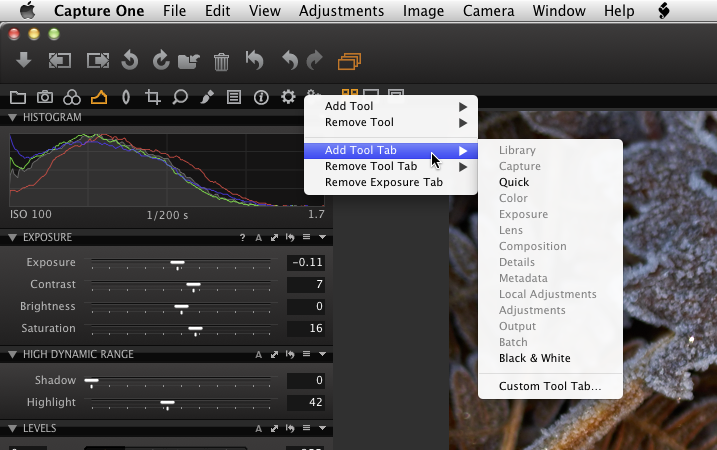
Task: Reset the Exposure panel with back arrow
Action: (x=290, y=237)
